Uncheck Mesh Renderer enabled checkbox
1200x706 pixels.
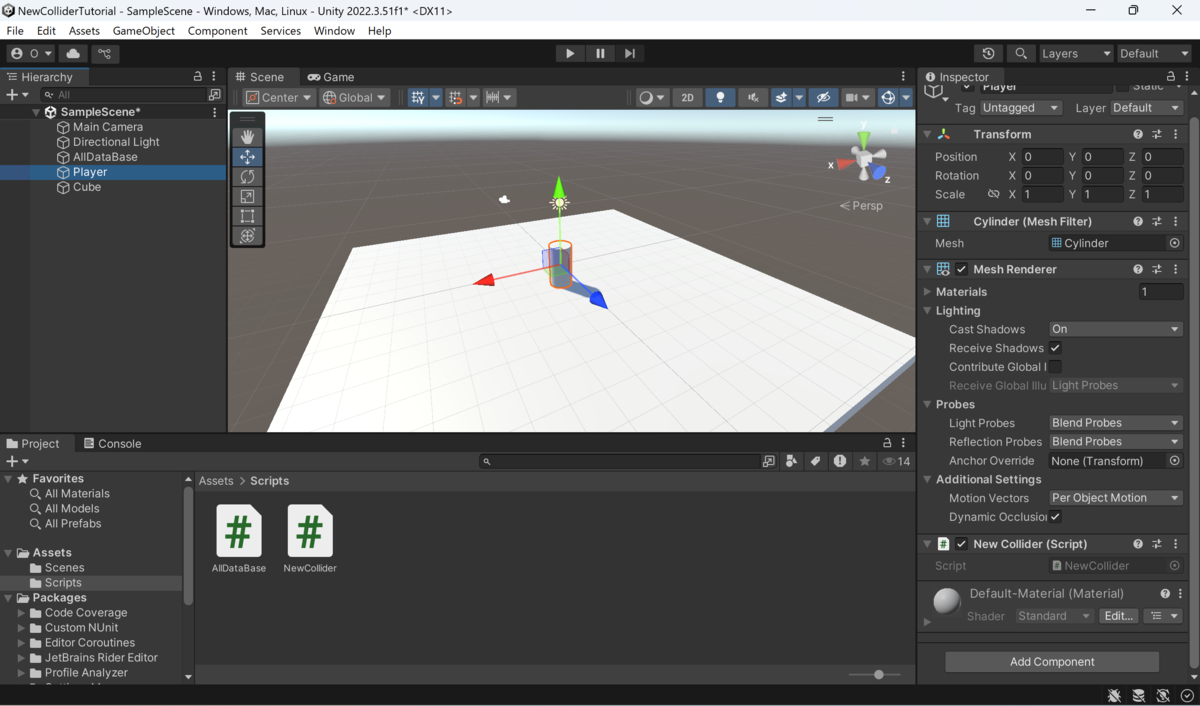tap(961, 269)
